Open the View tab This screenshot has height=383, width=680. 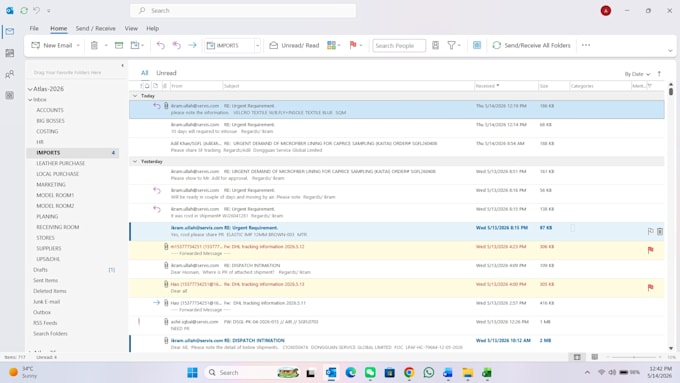coord(131,28)
